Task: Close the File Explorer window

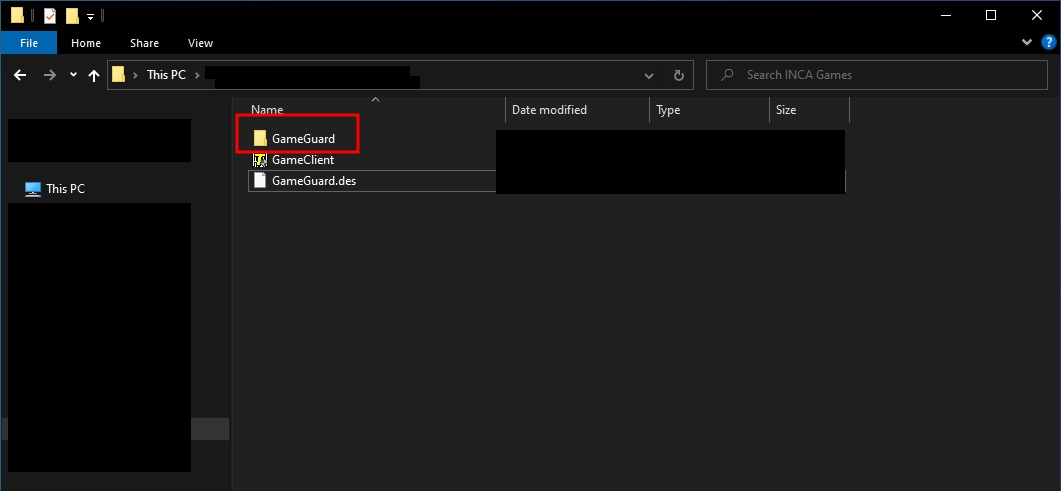Action: (1037, 15)
